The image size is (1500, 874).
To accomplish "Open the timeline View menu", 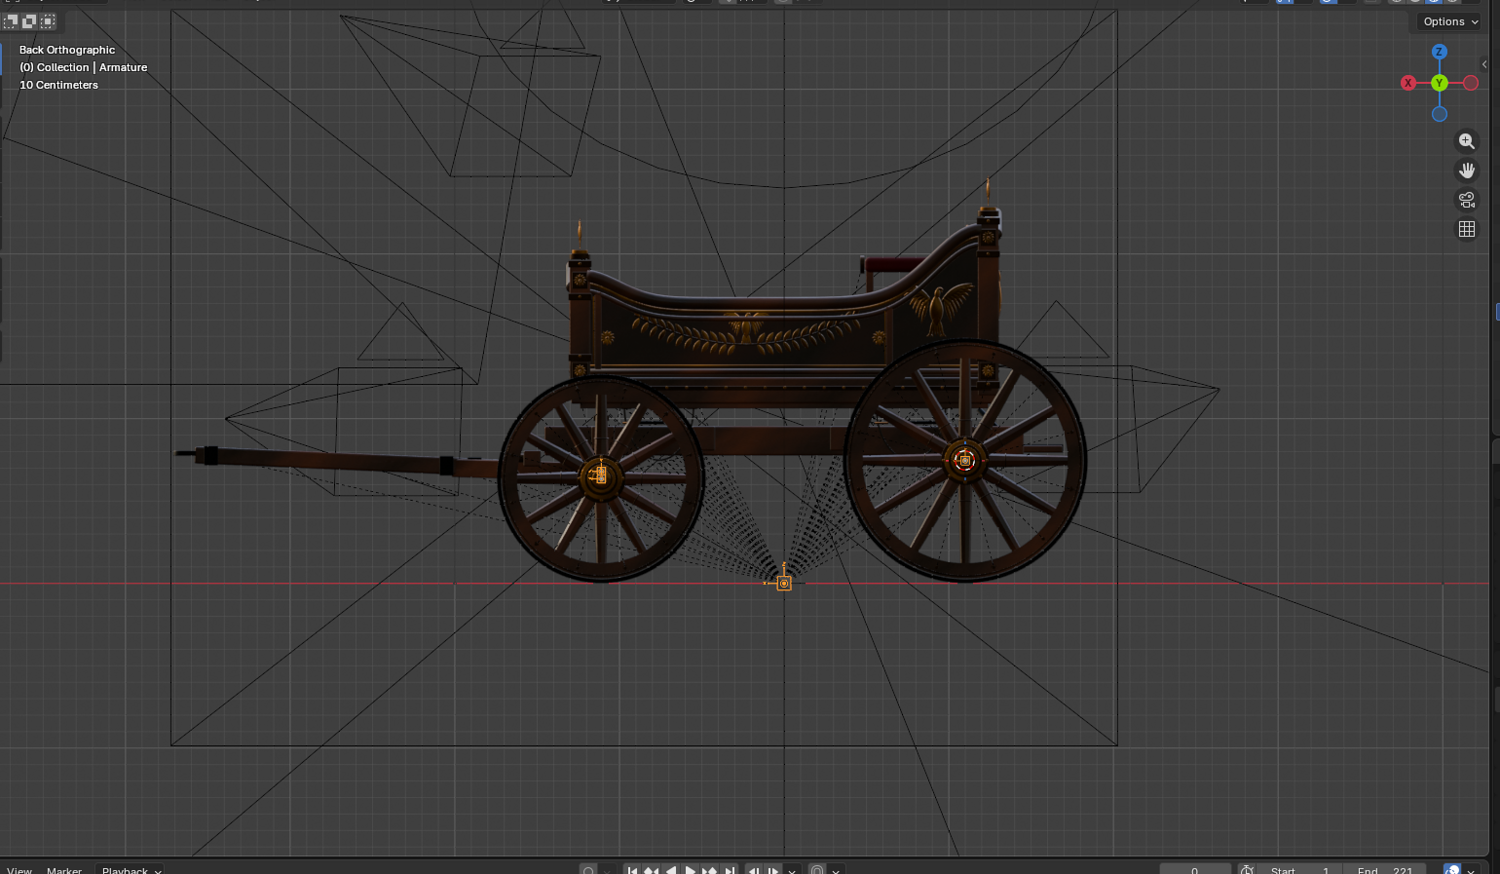I will pos(19,869).
